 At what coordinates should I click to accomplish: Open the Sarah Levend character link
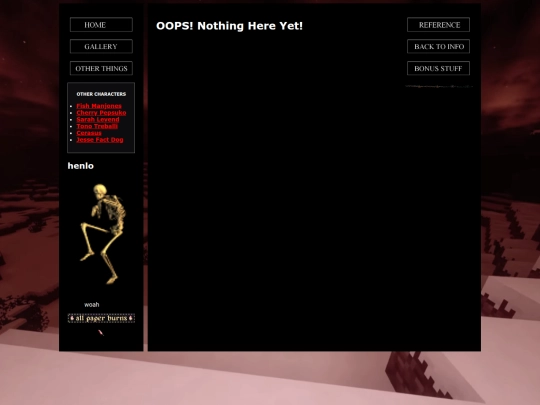tap(98, 119)
